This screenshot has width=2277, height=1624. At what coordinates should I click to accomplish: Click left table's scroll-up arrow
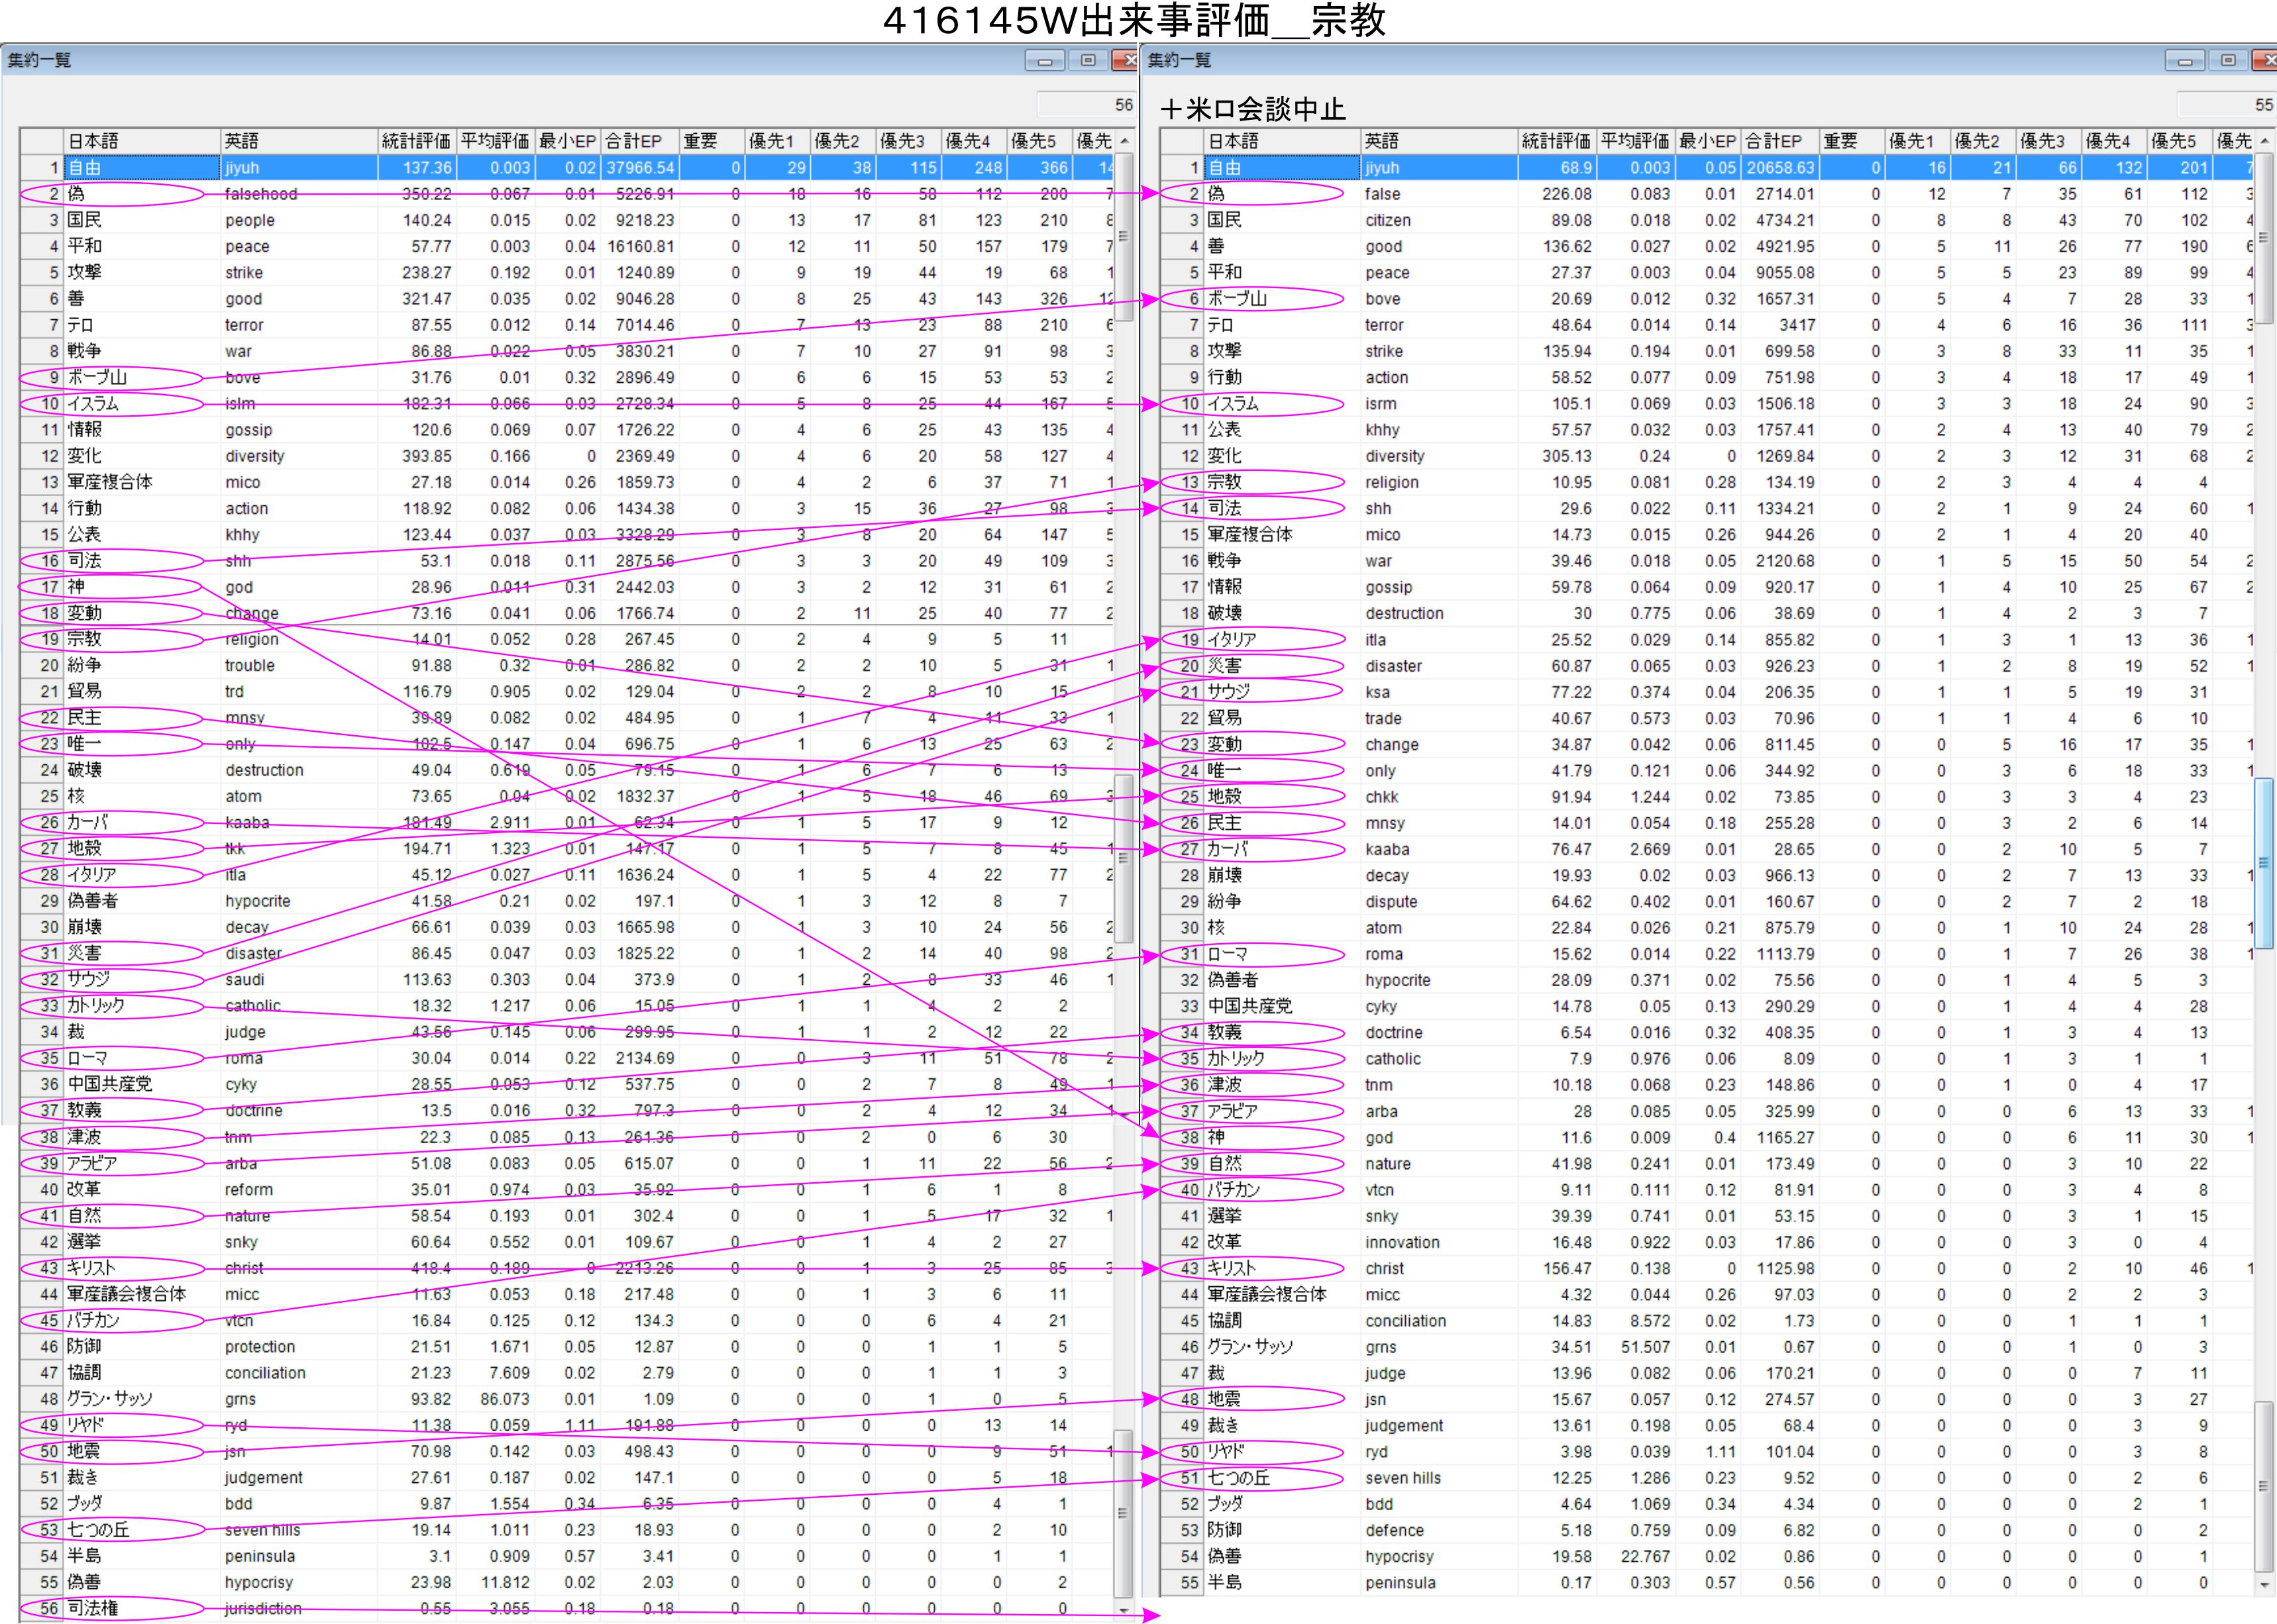click(x=1124, y=141)
